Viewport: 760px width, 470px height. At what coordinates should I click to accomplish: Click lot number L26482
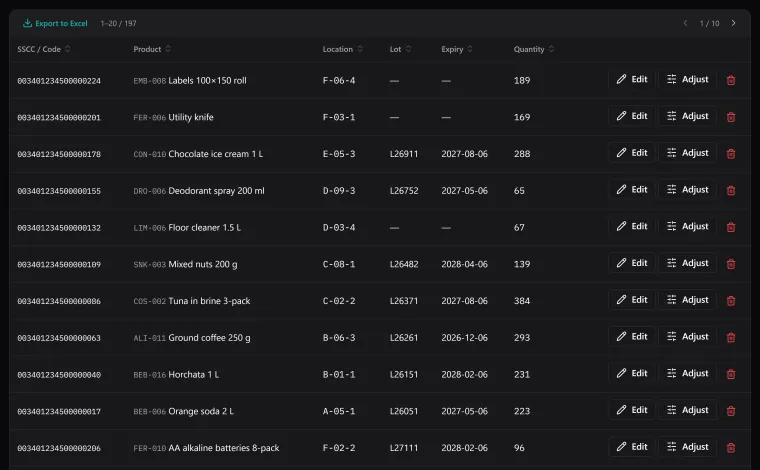point(404,264)
